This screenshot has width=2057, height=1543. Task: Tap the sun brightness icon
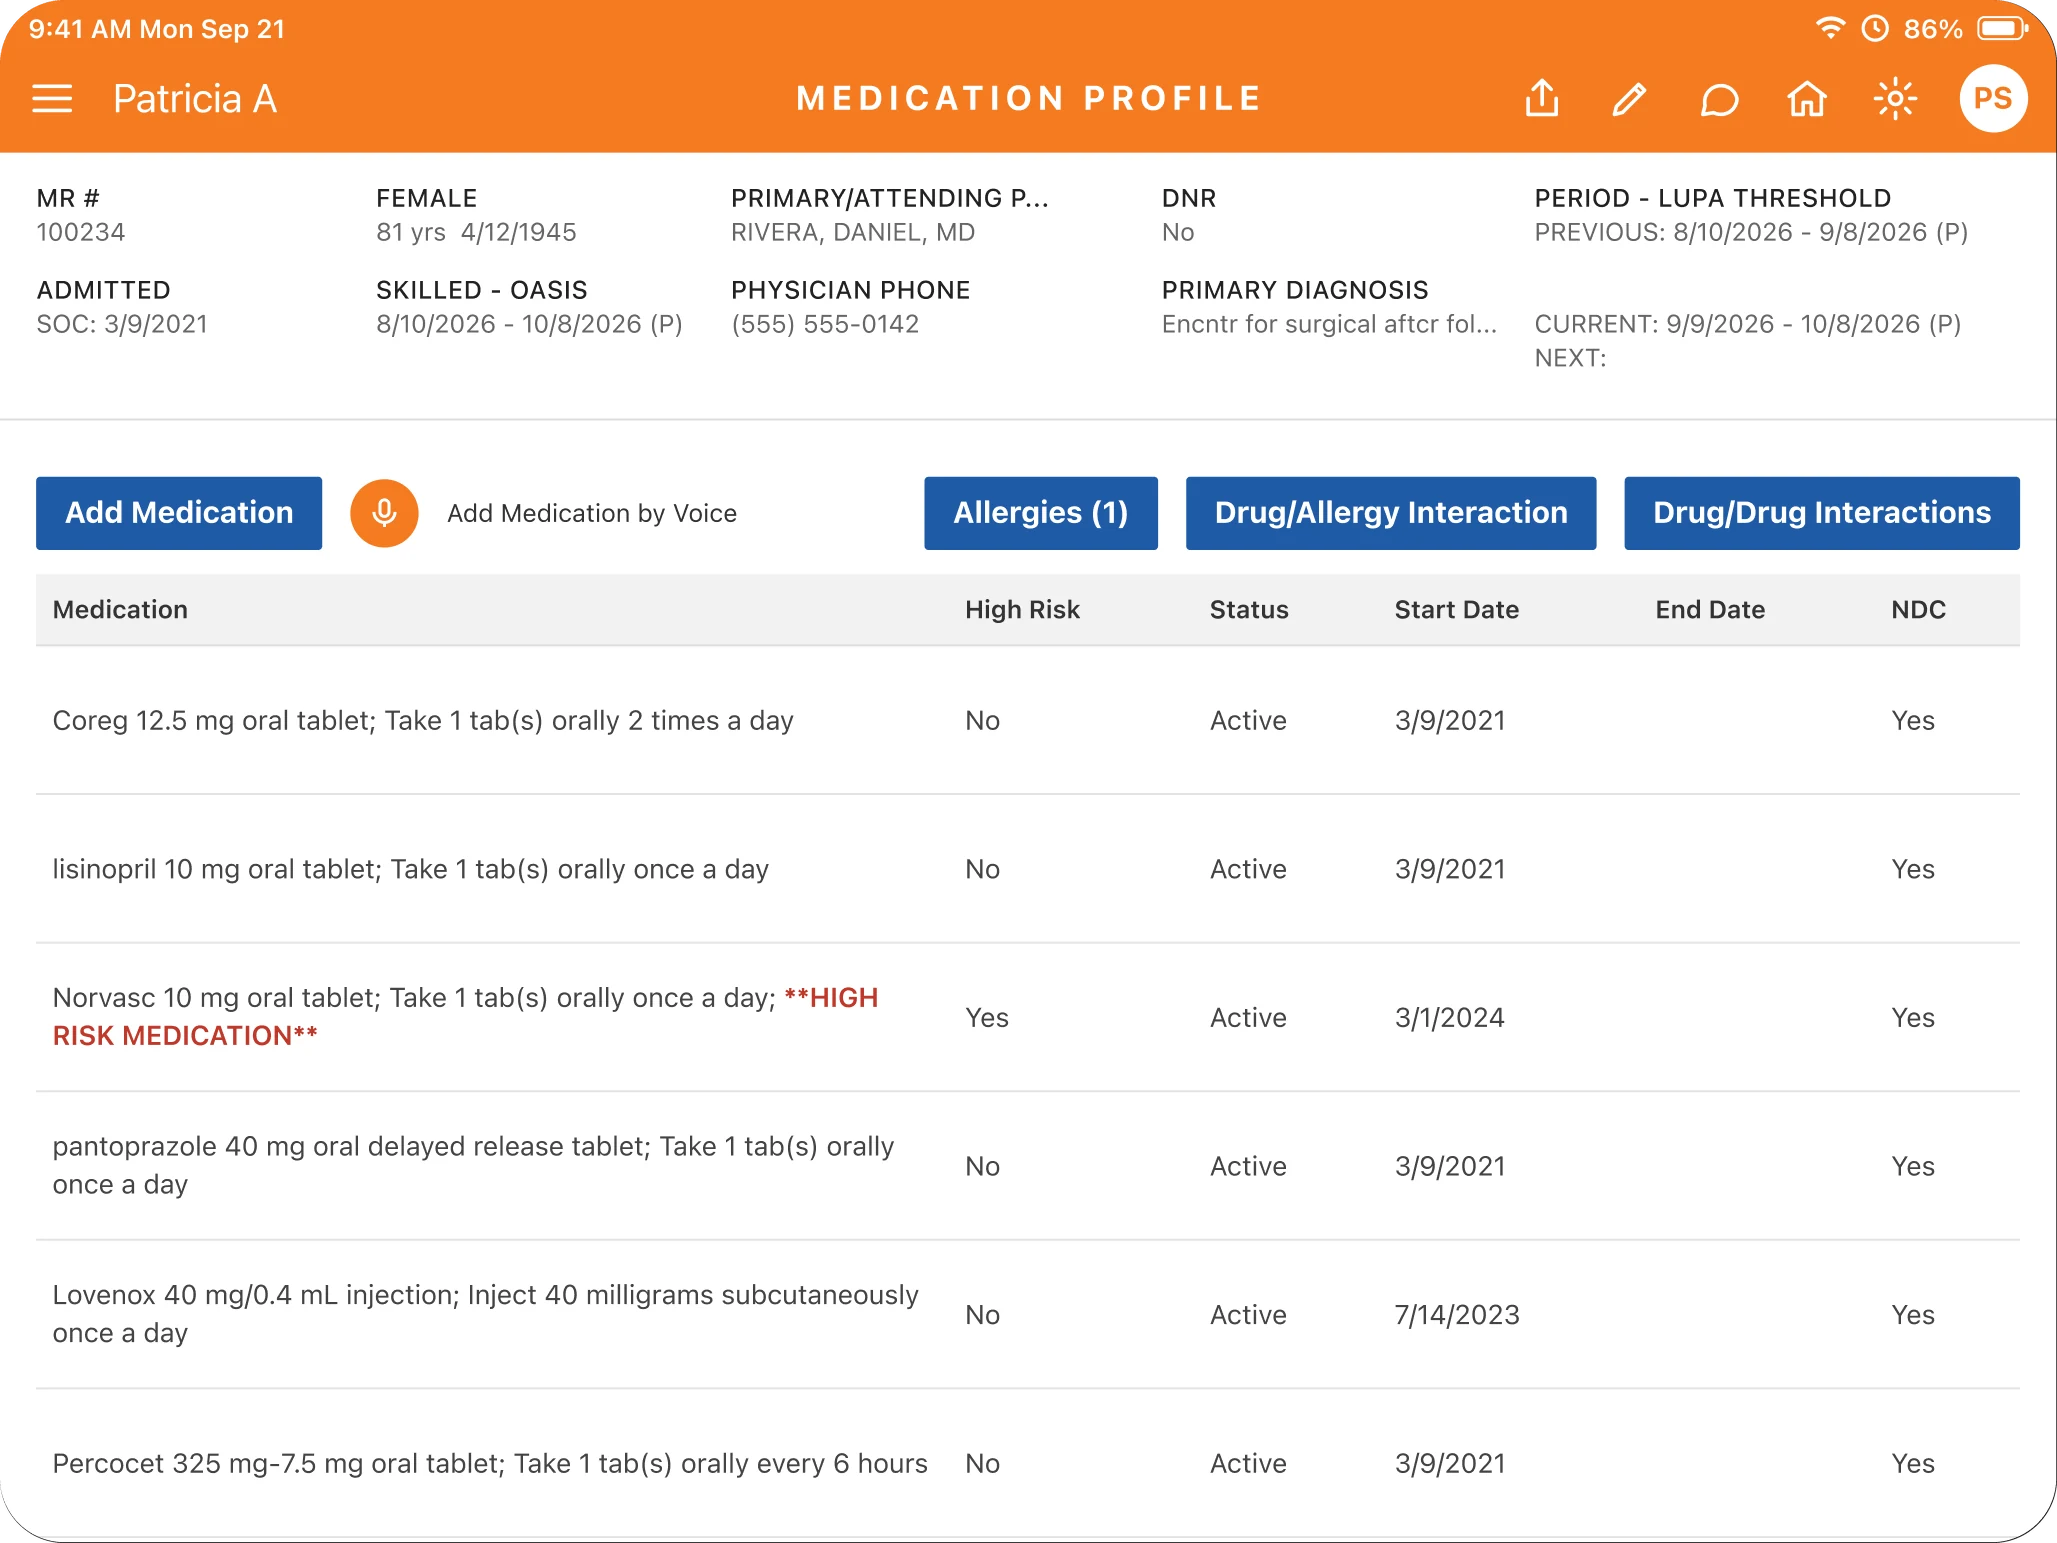[x=1895, y=99]
